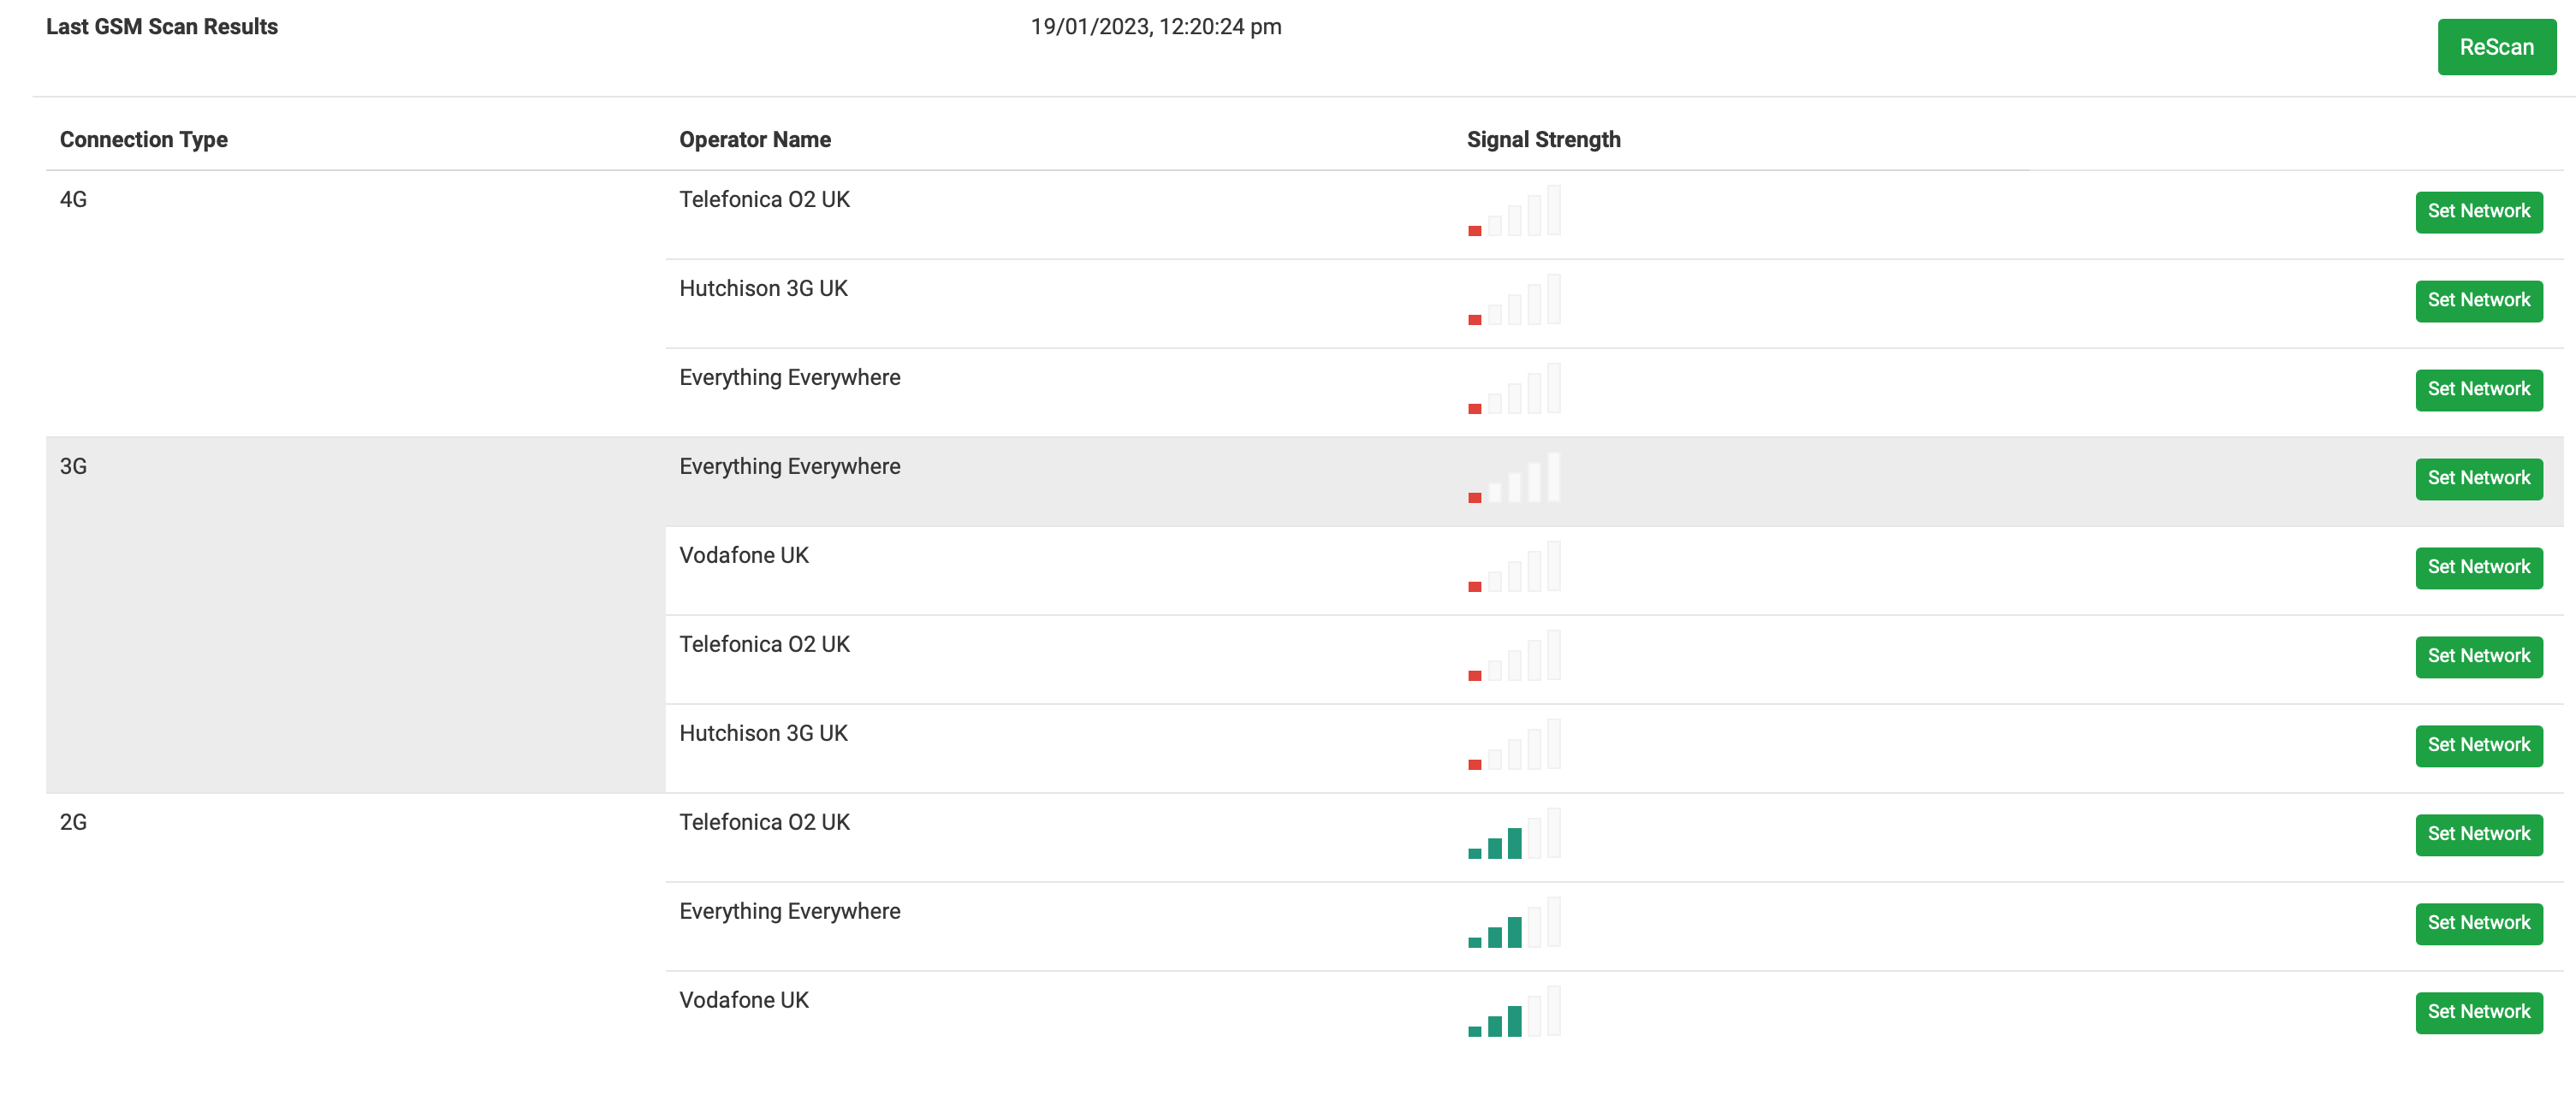The width and height of the screenshot is (2576, 1095).
Task: Set network for 4G Telefonica O2 UK
Action: (2478, 212)
